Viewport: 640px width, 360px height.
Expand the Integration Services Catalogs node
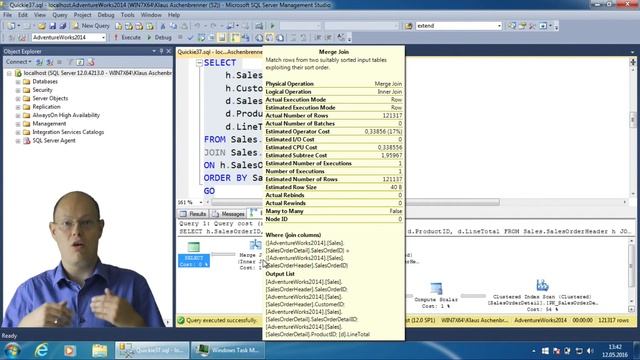(x=18, y=132)
